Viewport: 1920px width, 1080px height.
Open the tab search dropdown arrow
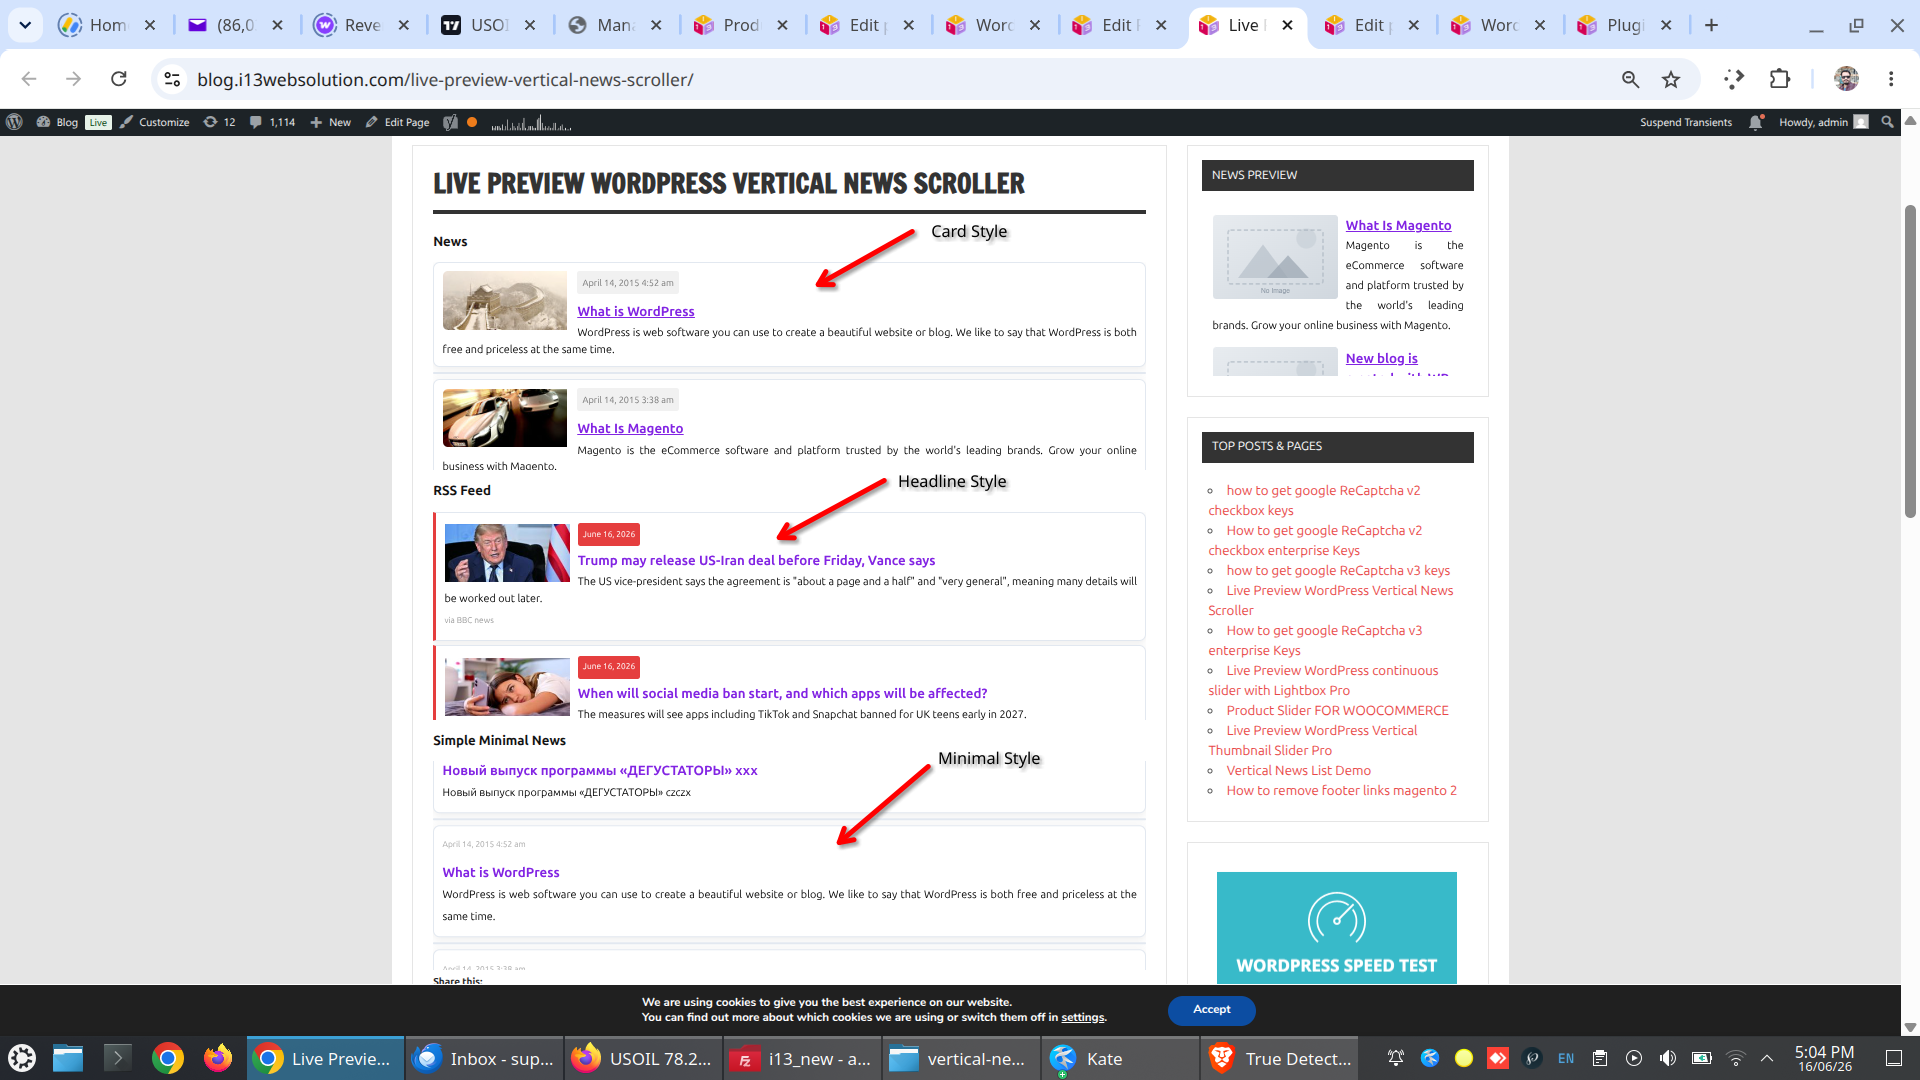pyautogui.click(x=25, y=25)
